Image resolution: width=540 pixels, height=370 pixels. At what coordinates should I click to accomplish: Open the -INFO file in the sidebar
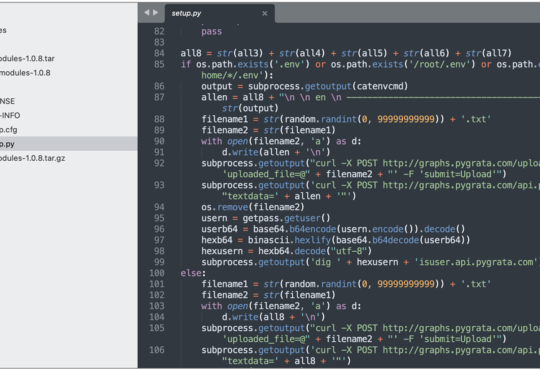tap(10, 115)
